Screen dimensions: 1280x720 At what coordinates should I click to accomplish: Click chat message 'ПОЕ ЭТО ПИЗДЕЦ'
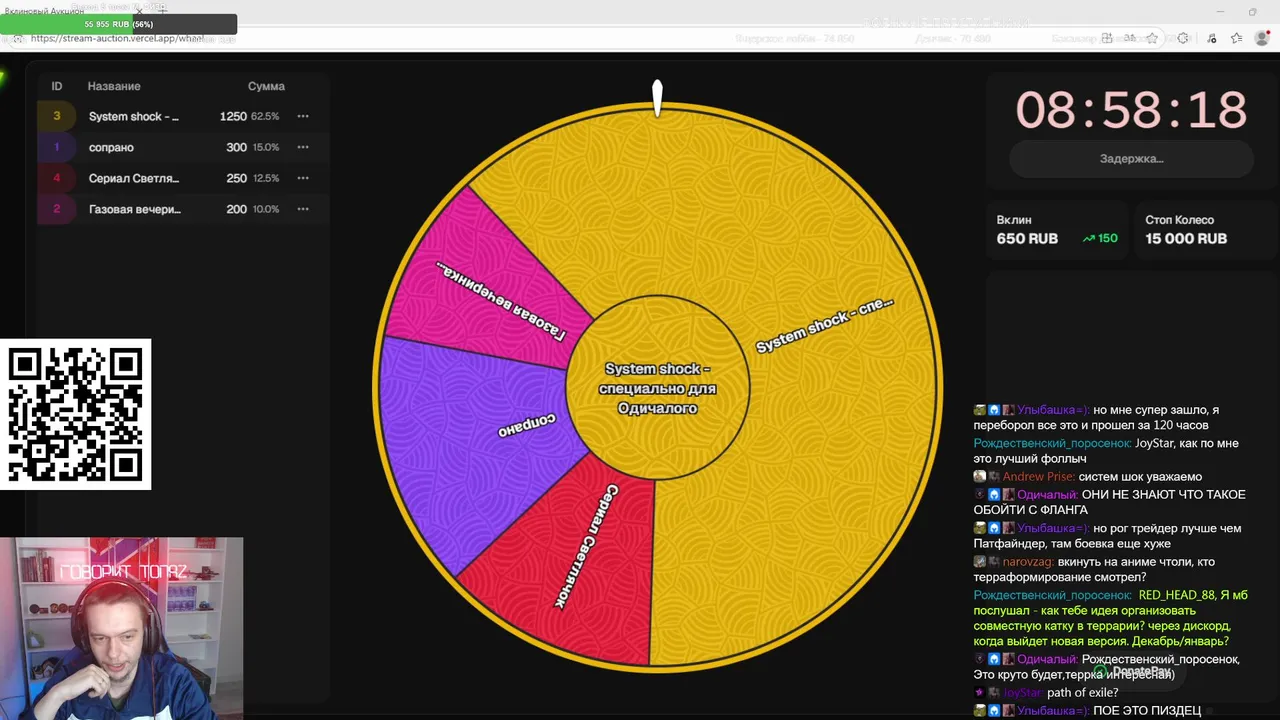pos(1147,711)
